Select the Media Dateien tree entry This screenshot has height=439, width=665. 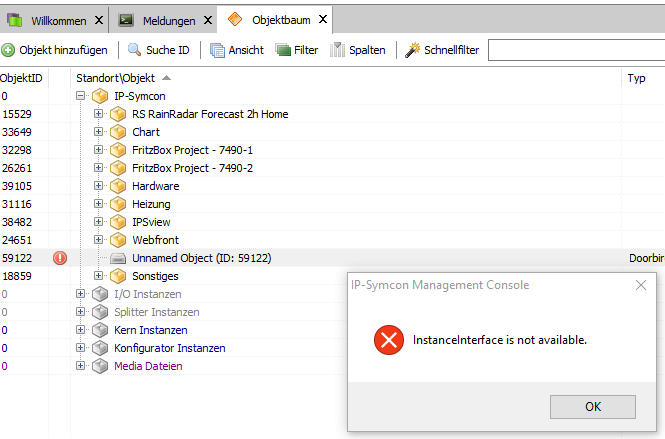(148, 366)
